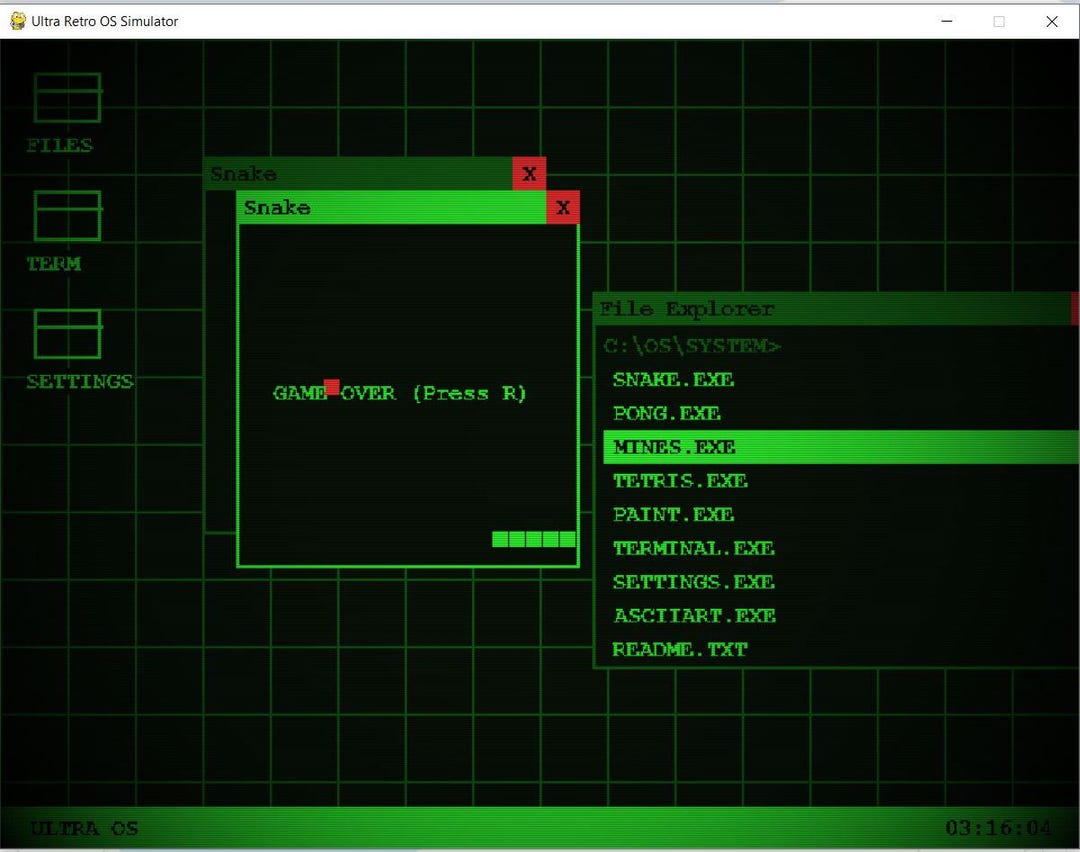The image size is (1080, 852).
Task: Select the highlighted MINES.EXE entry
Action: click(841, 447)
